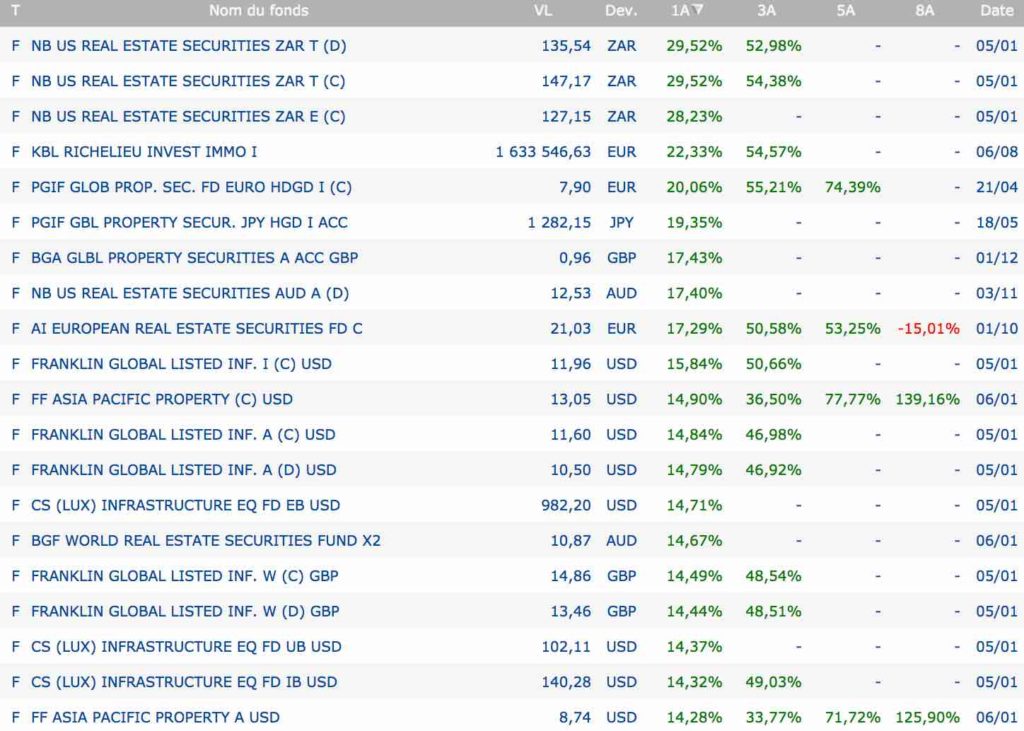Viewport: 1024px width, 731px height.
Task: Sort by the 5A column header
Action: click(x=846, y=10)
